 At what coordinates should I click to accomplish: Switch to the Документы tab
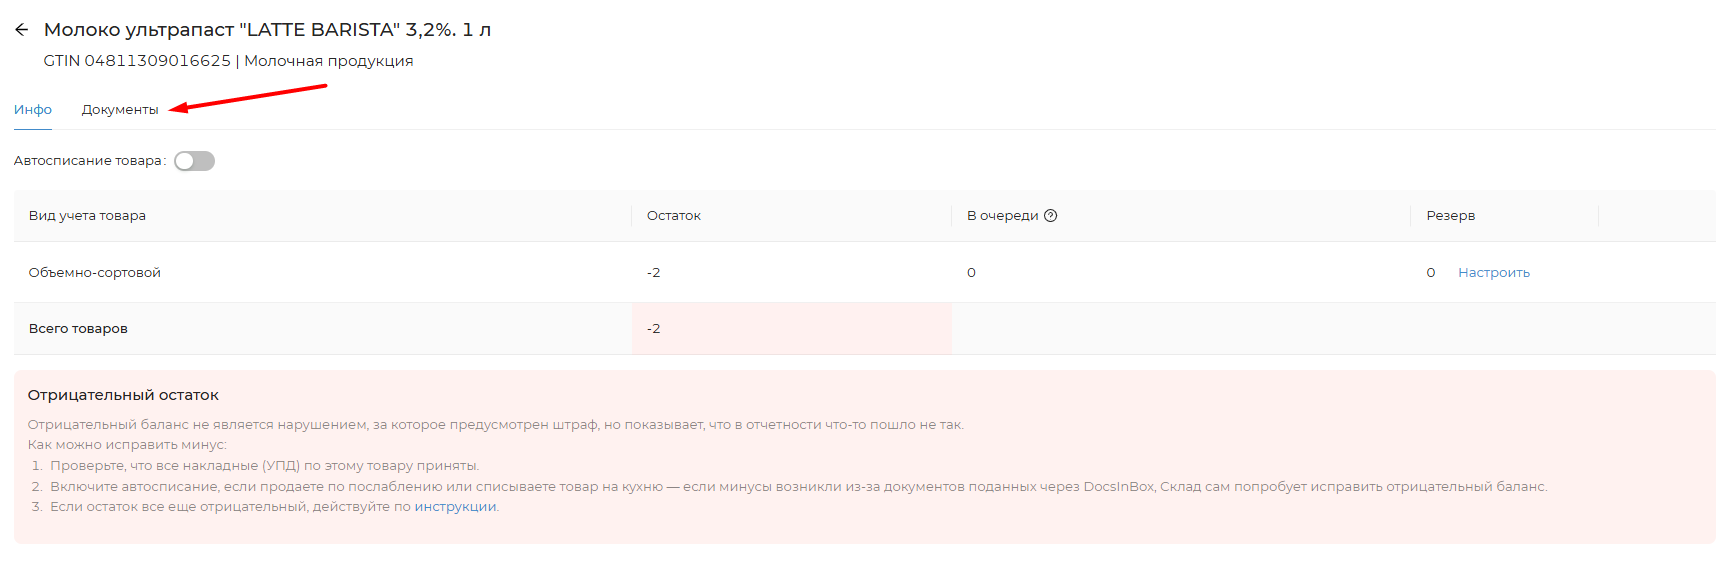pyautogui.click(x=120, y=110)
